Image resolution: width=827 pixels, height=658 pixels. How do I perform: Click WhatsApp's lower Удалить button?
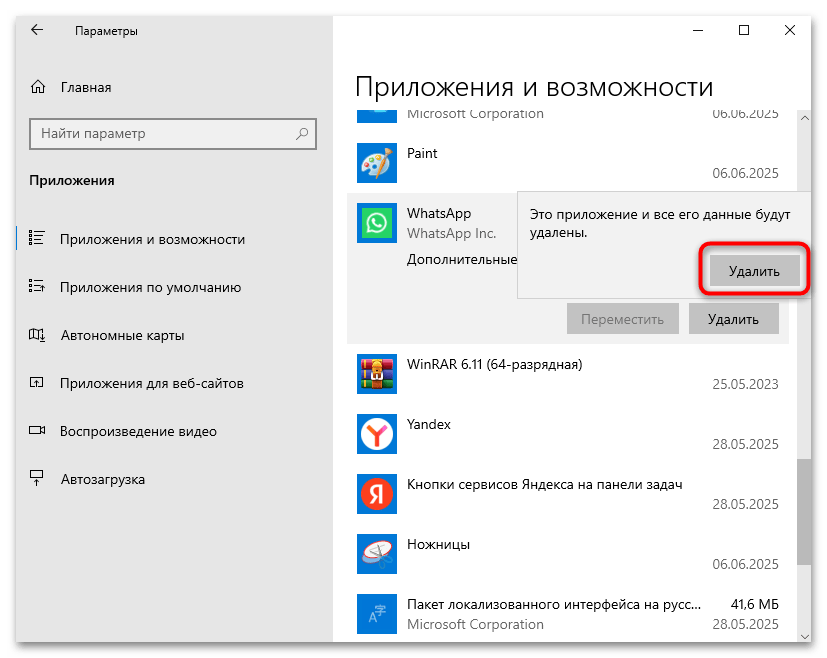pos(734,318)
